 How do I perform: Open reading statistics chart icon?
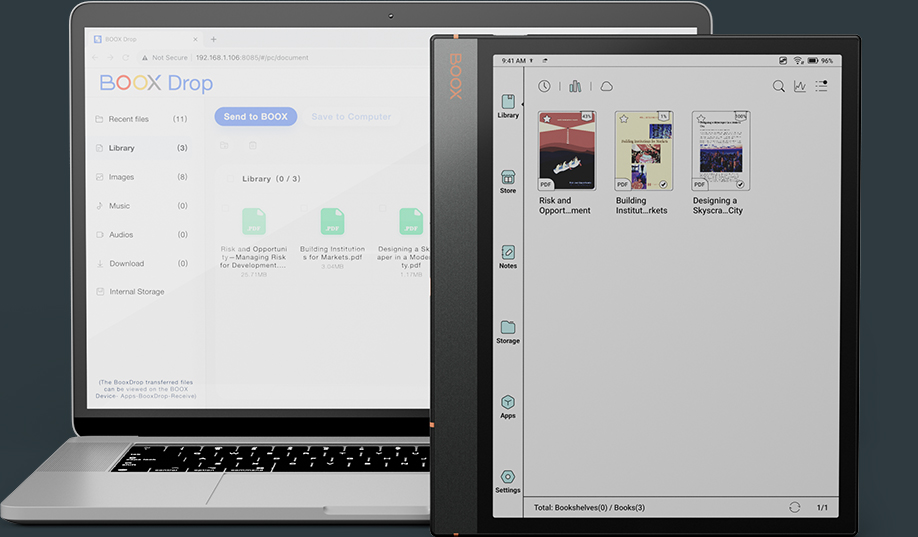[800, 87]
